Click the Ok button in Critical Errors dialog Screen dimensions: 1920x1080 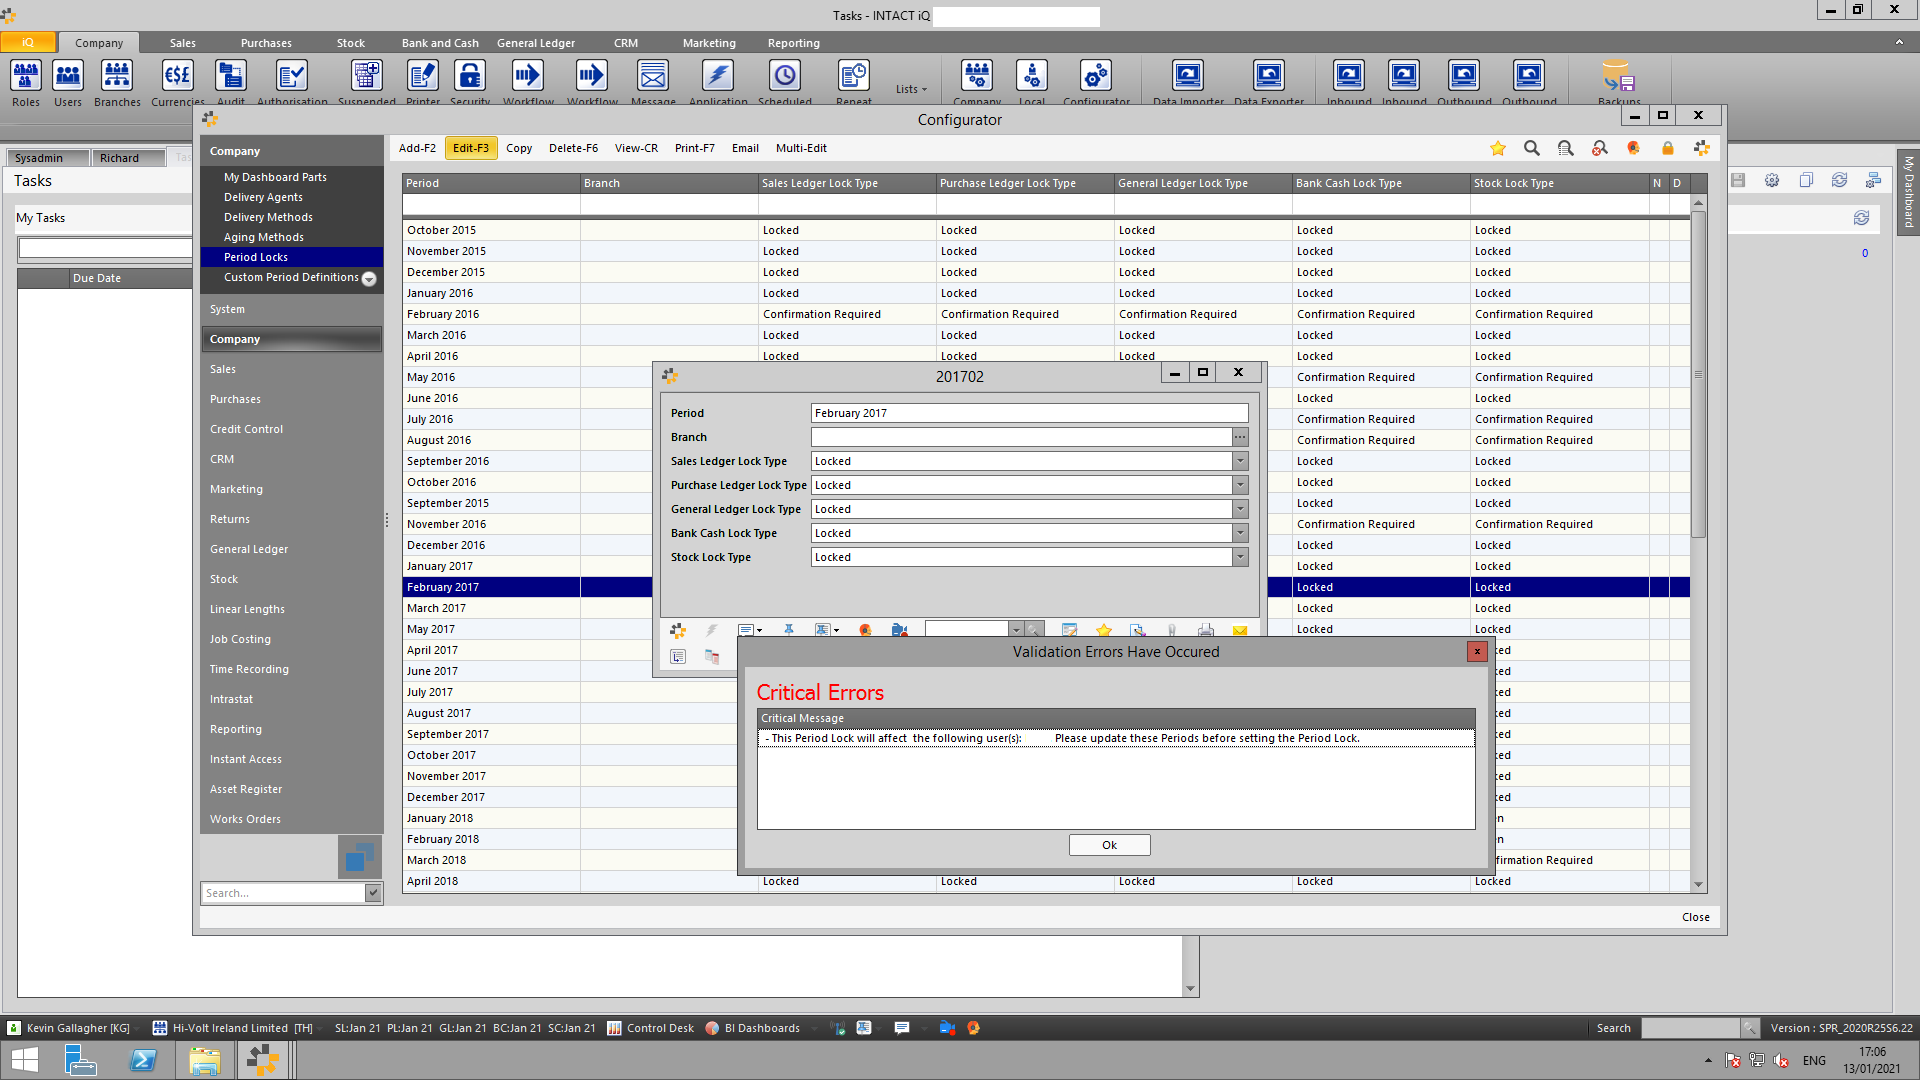tap(1110, 845)
